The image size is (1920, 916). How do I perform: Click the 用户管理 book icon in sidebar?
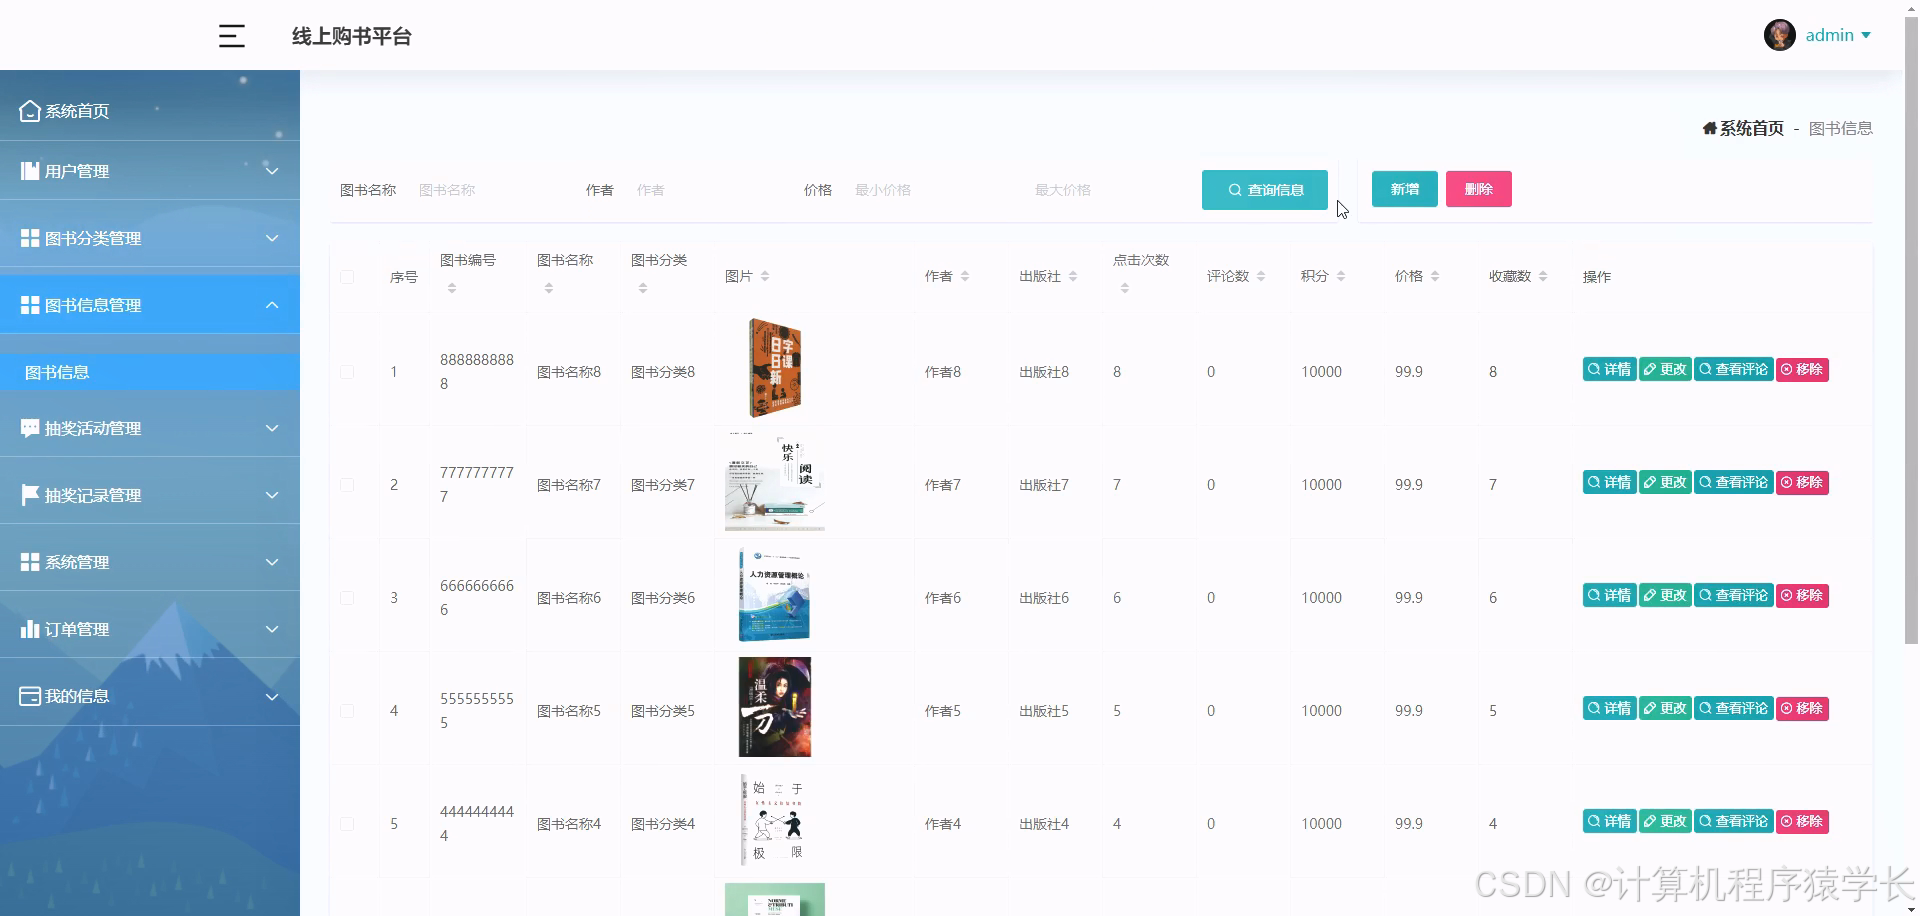29,170
